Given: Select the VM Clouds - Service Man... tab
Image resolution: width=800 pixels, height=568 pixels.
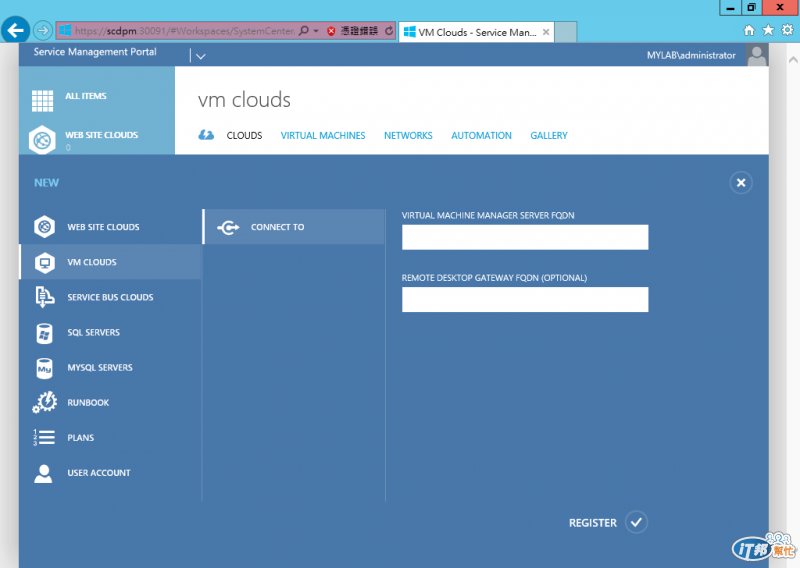Looking at the screenshot, I should (x=476, y=32).
